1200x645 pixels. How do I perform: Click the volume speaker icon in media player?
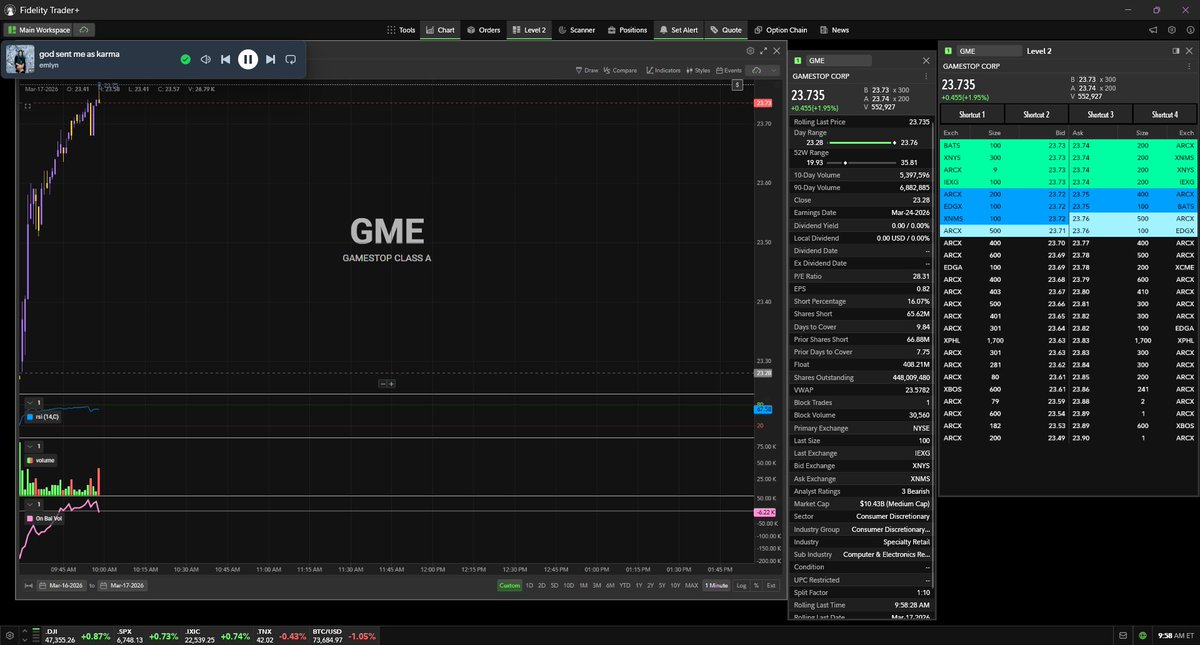(x=205, y=59)
